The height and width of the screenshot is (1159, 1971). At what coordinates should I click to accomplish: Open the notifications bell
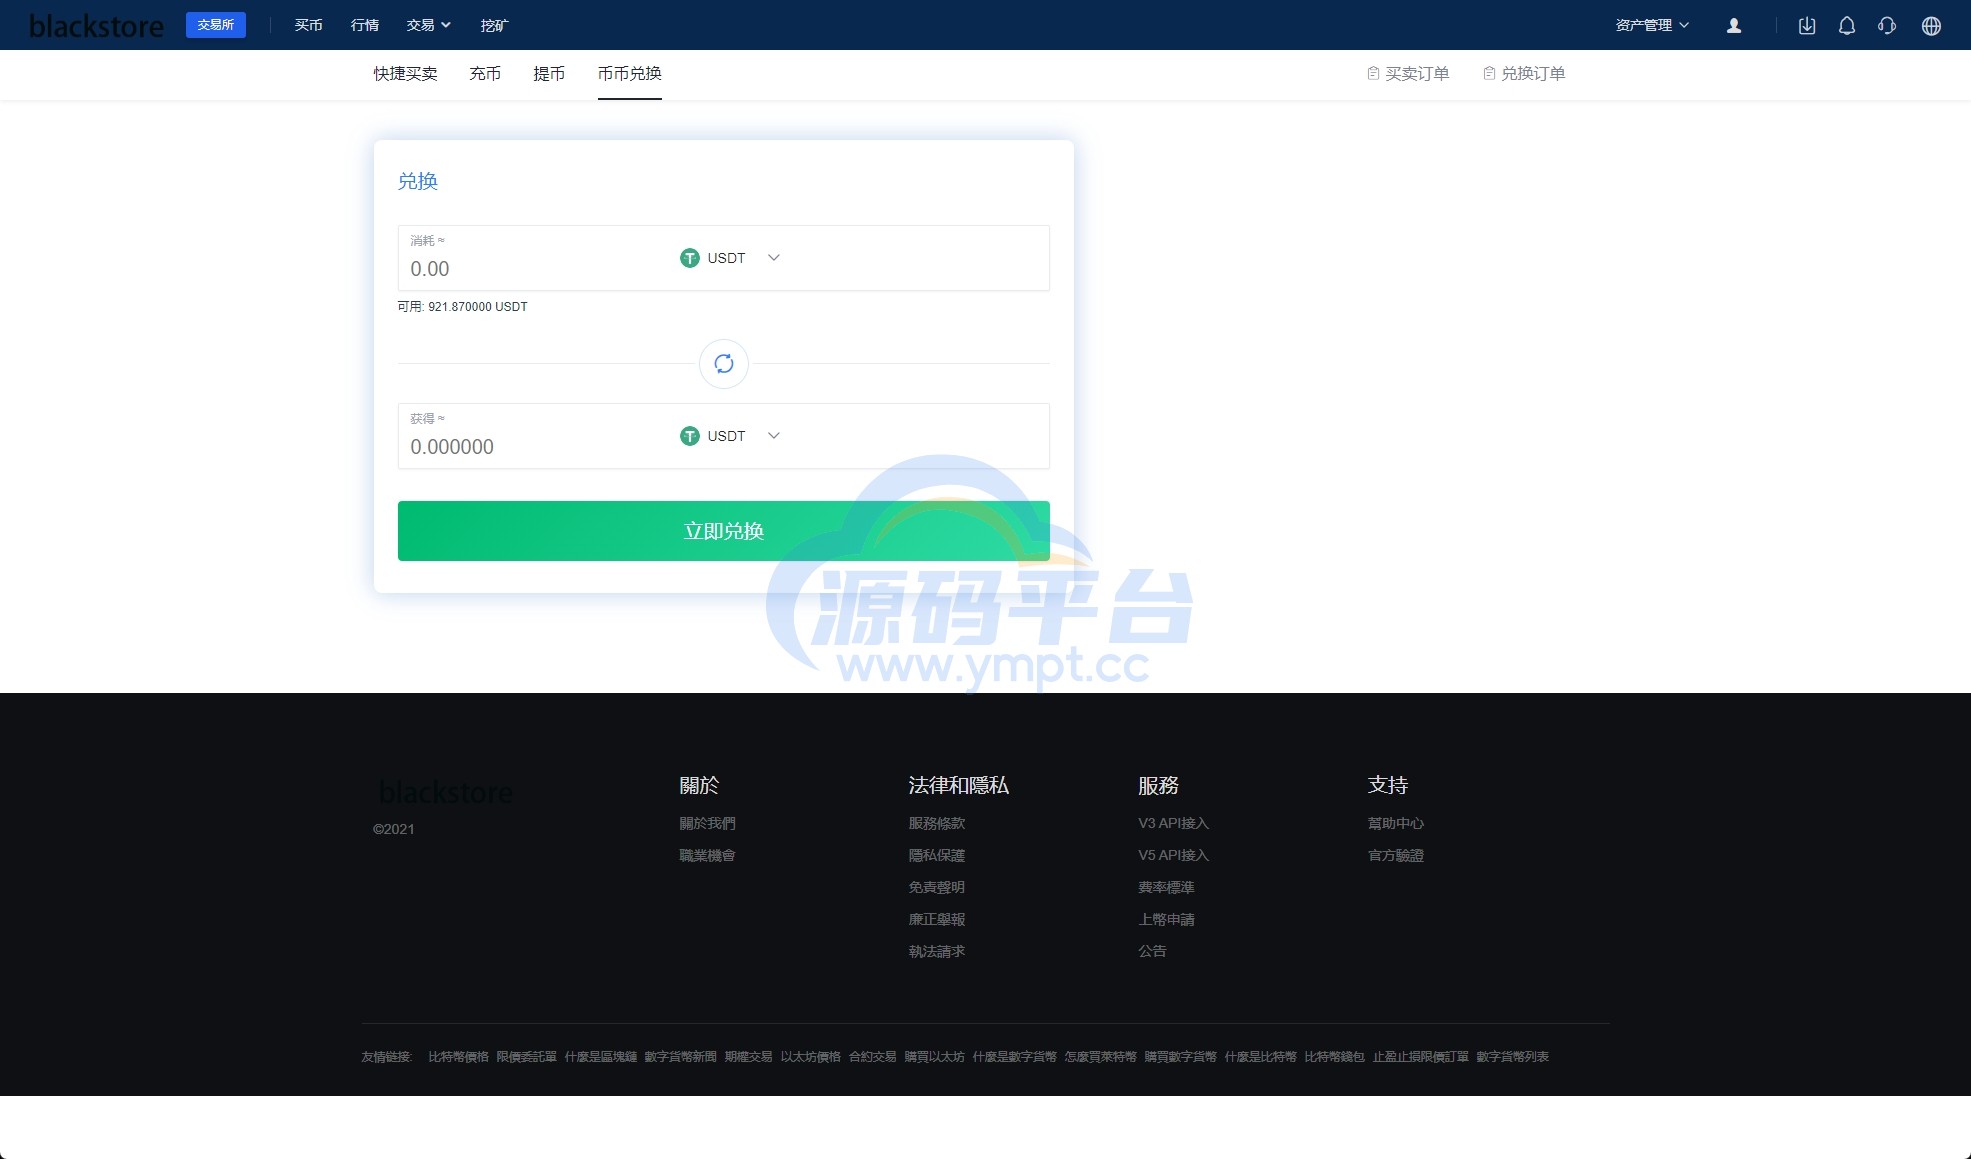pyautogui.click(x=1847, y=26)
